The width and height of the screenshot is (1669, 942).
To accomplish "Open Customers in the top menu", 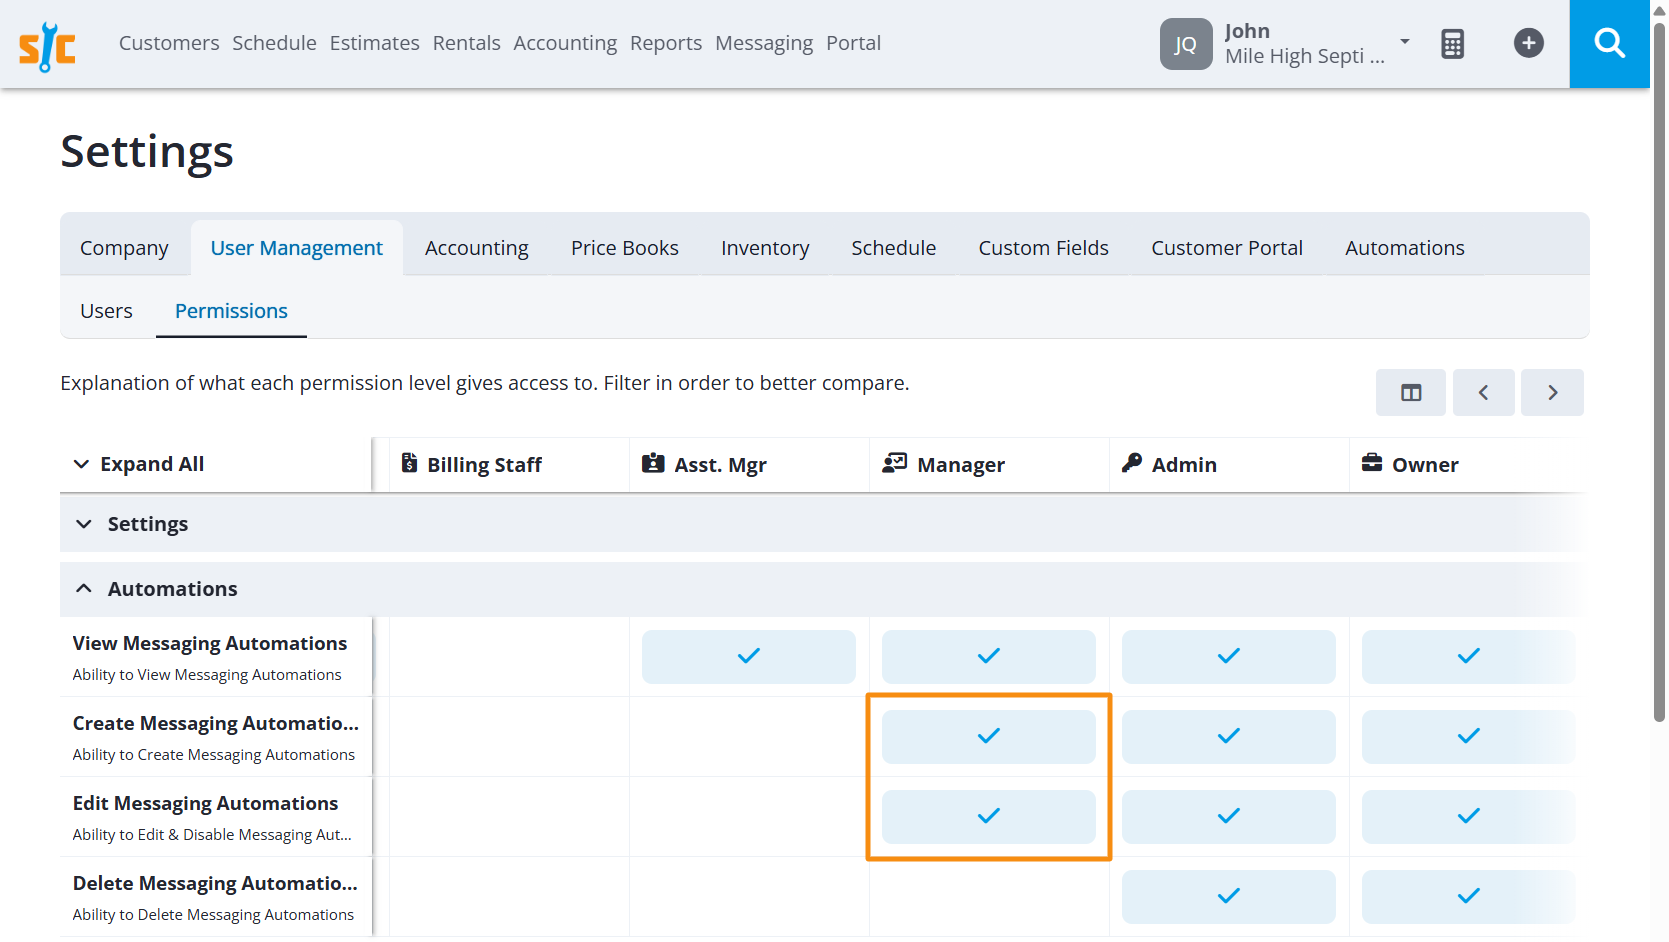I will (x=169, y=43).
